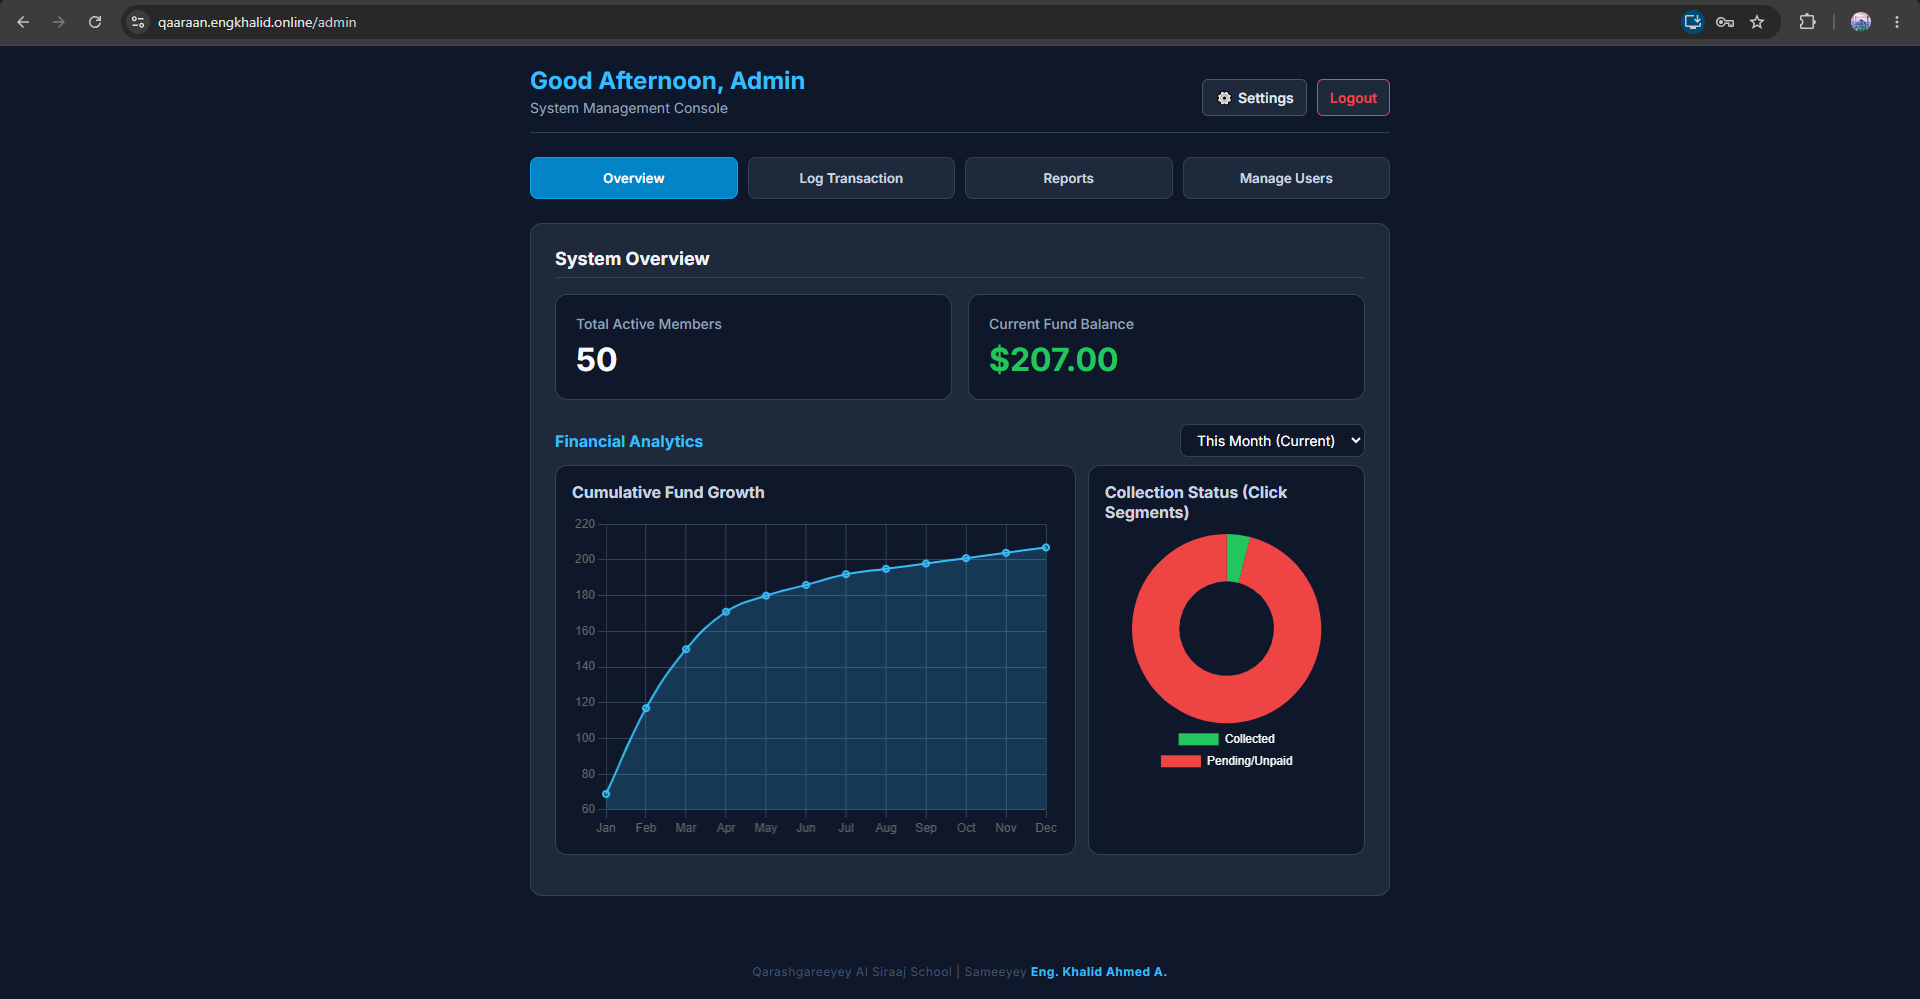
Task: Open site information icon in address bar
Action: click(x=138, y=22)
